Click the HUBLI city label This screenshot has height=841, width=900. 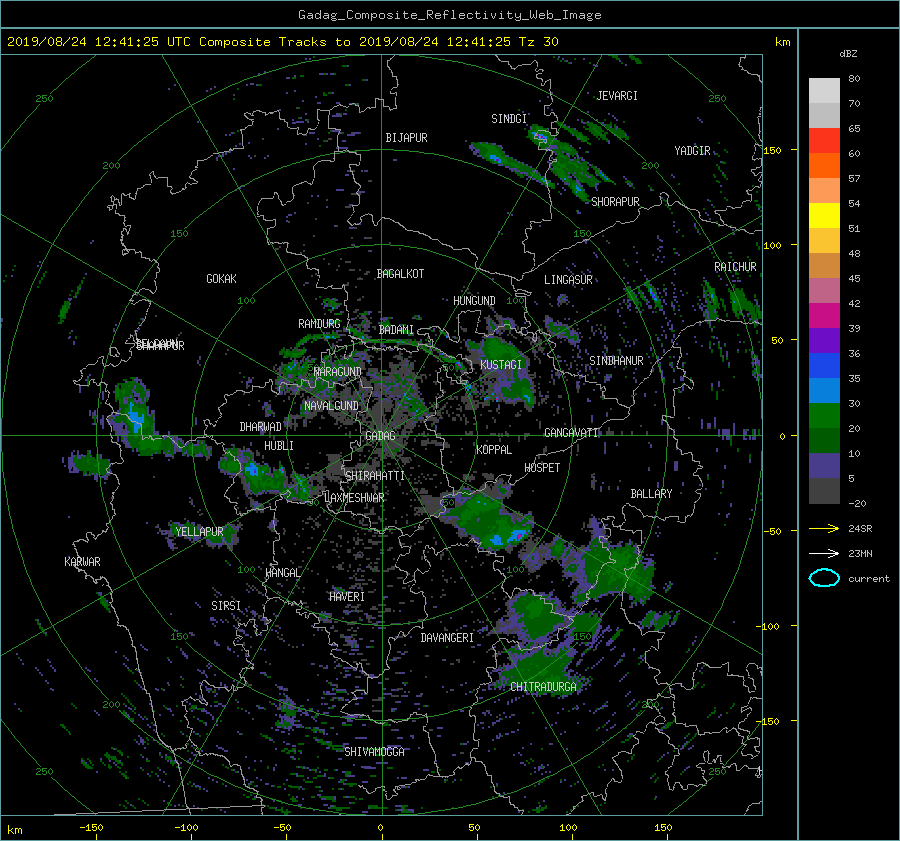coord(279,446)
